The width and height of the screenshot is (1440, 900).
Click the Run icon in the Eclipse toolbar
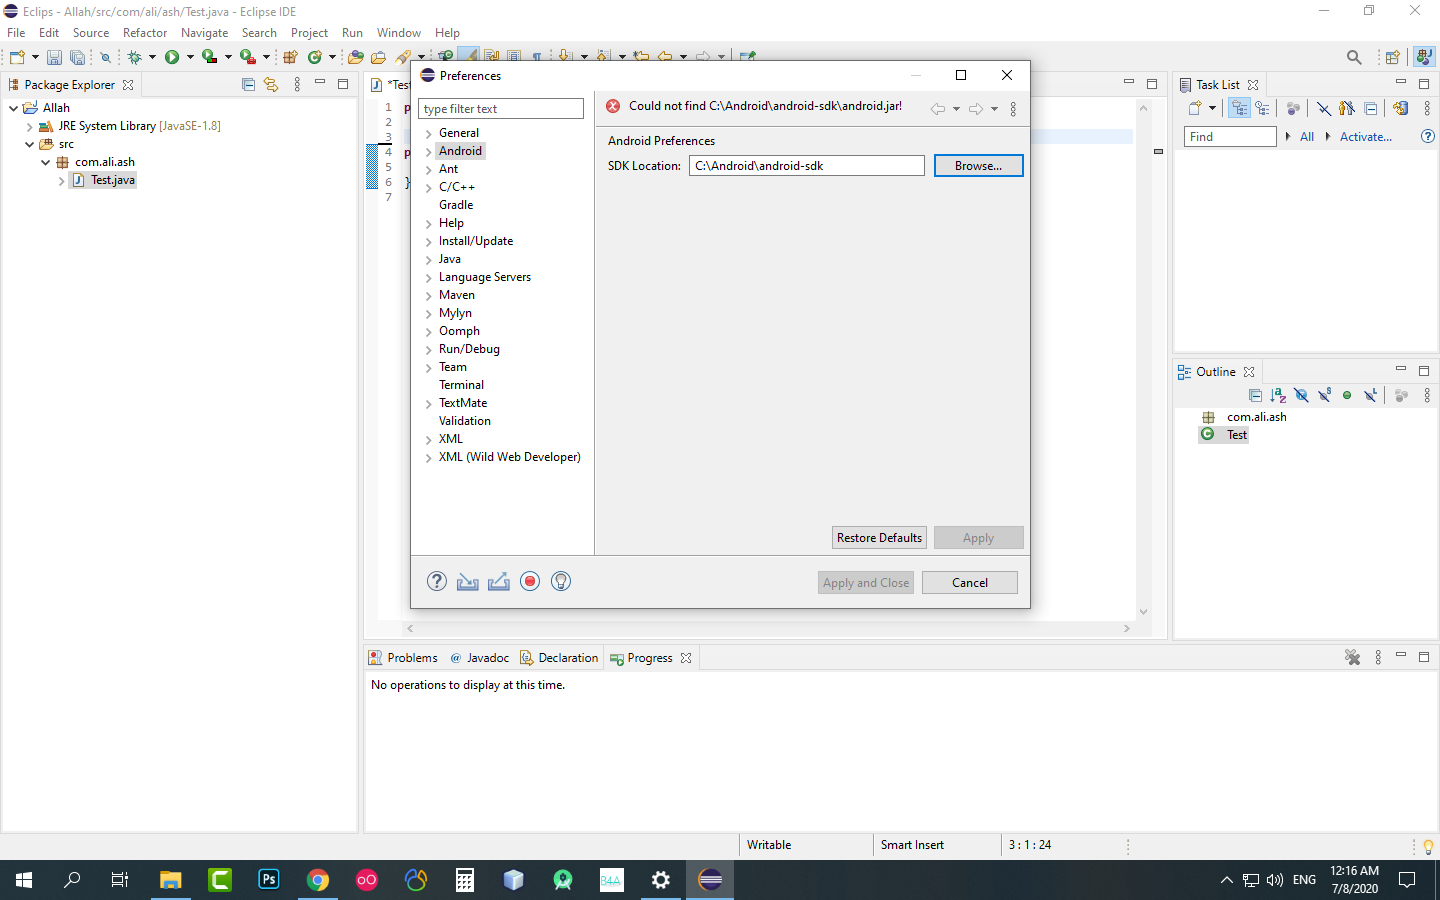pos(170,57)
